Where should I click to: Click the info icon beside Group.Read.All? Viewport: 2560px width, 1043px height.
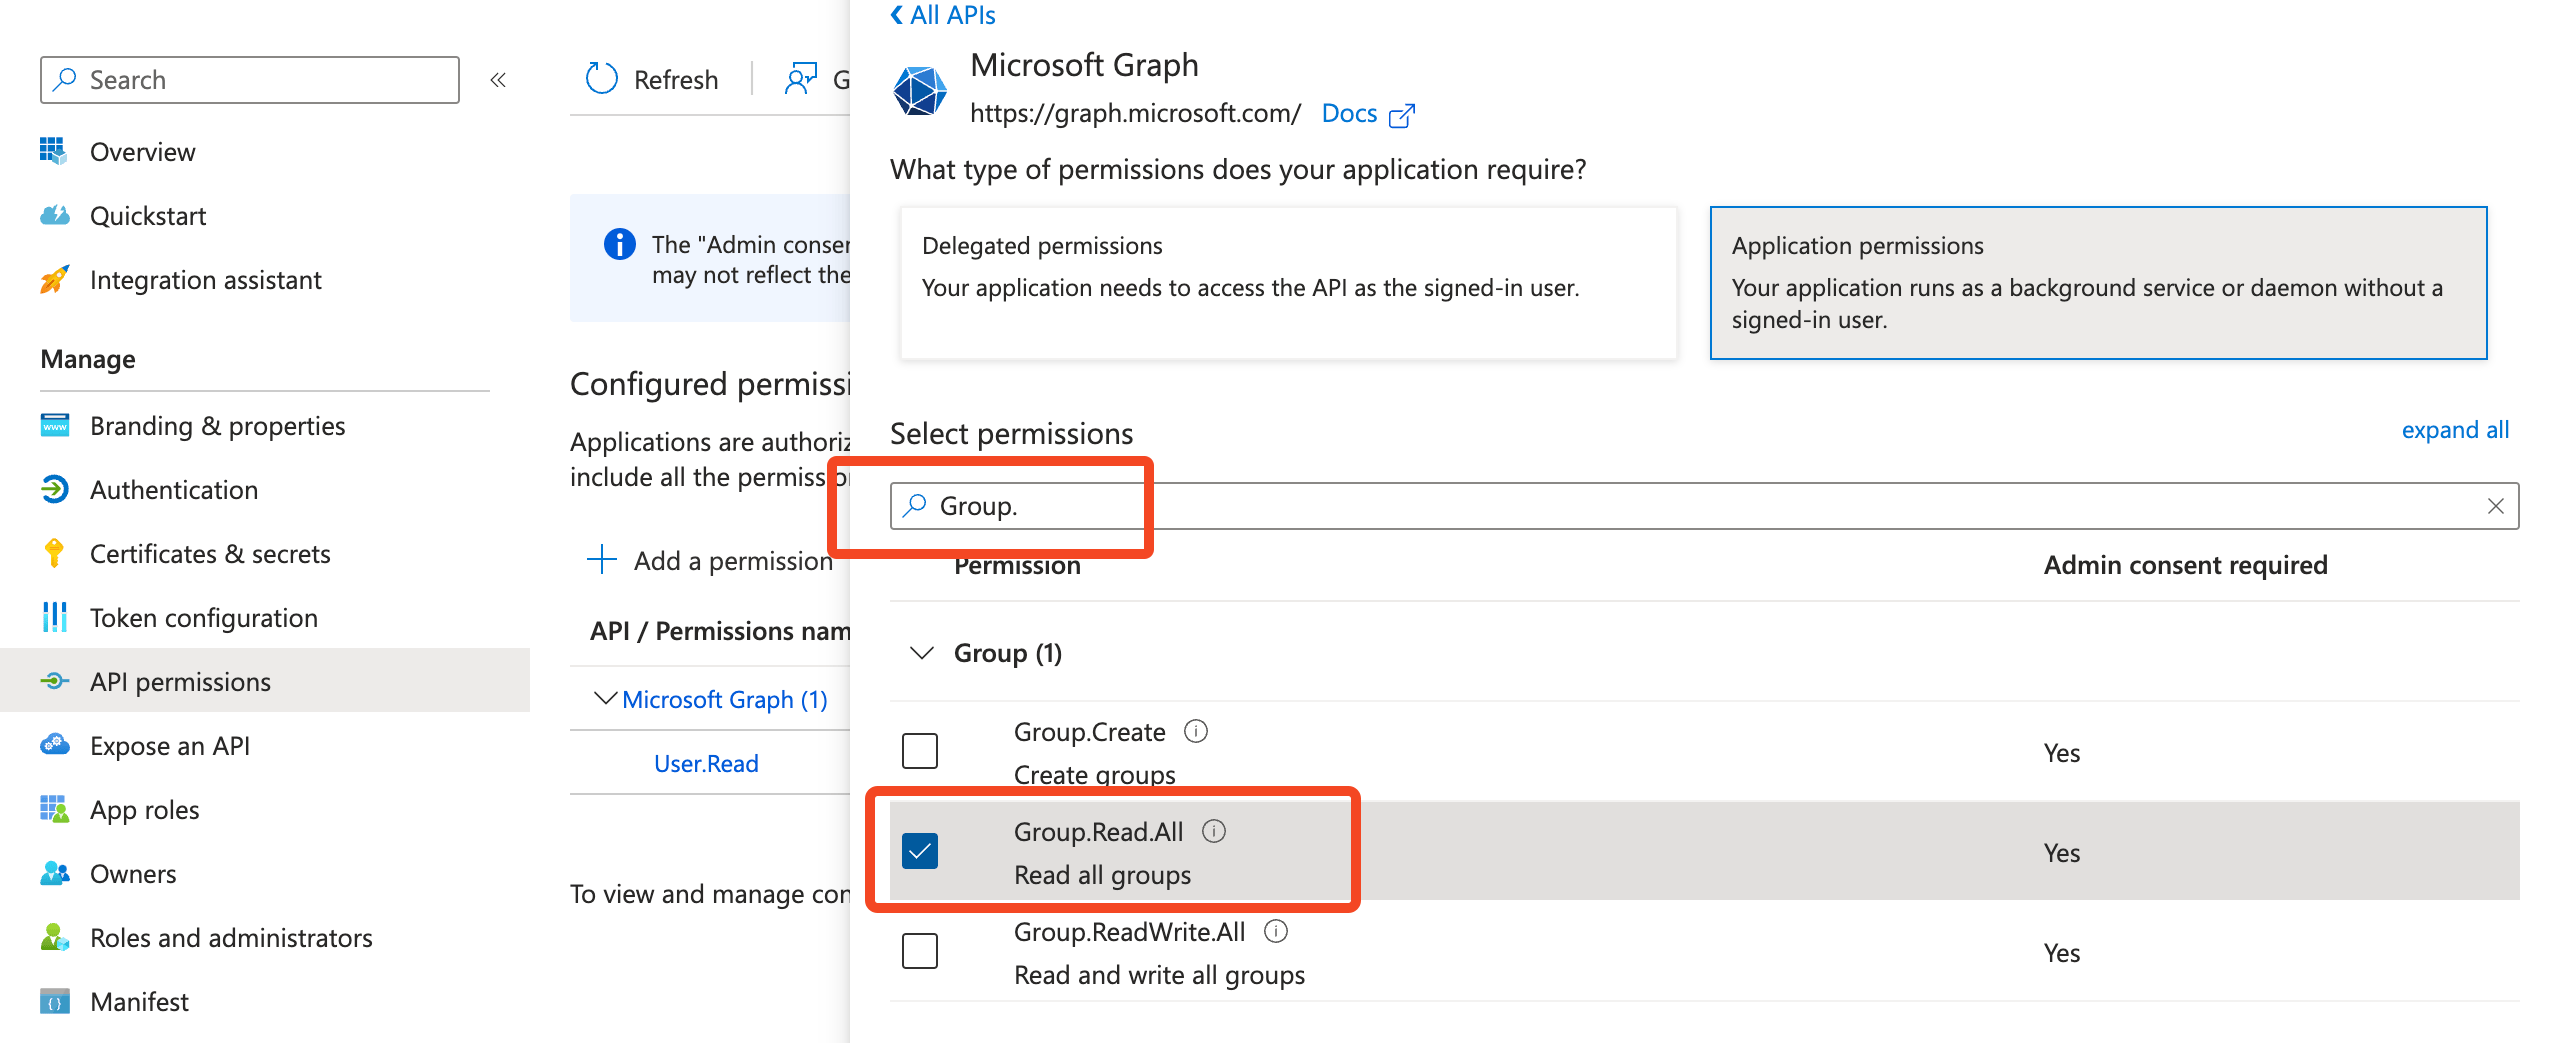(1214, 831)
